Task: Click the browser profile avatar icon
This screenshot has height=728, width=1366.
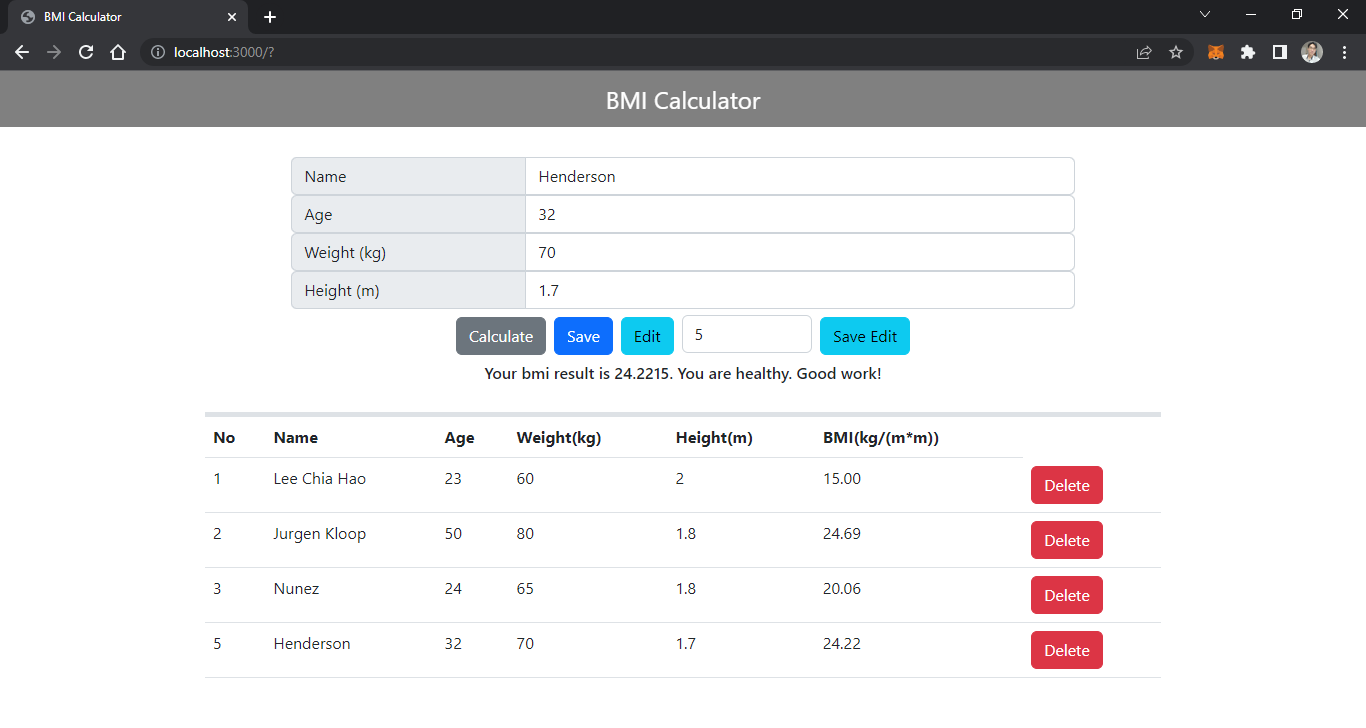Action: (1311, 52)
